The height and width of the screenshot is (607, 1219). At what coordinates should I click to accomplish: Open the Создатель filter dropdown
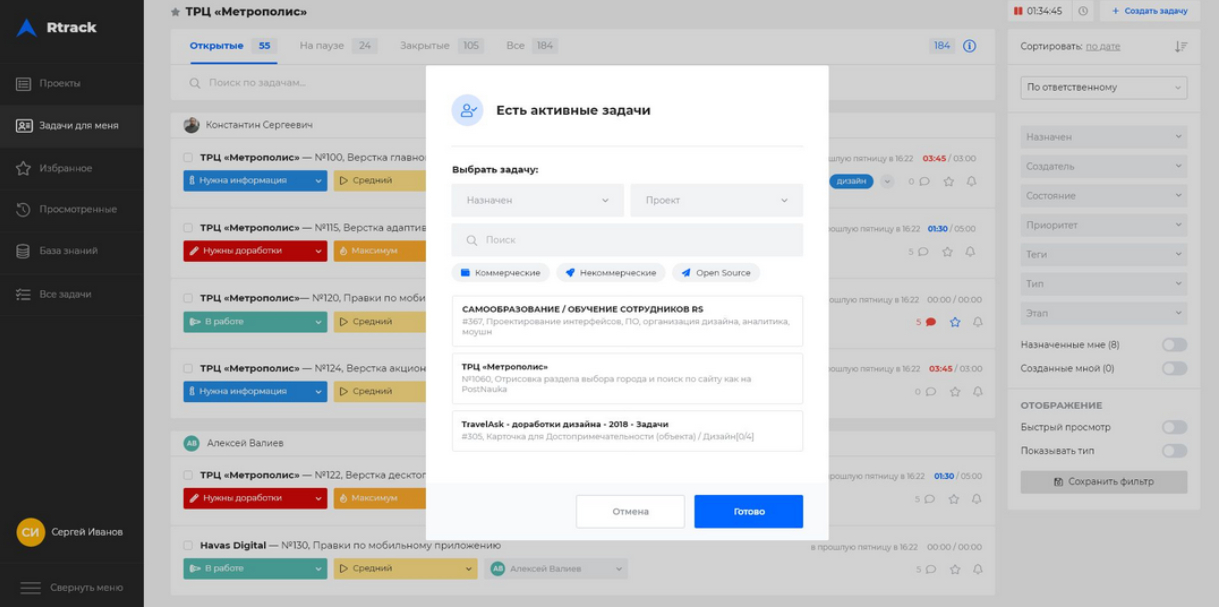(1104, 166)
